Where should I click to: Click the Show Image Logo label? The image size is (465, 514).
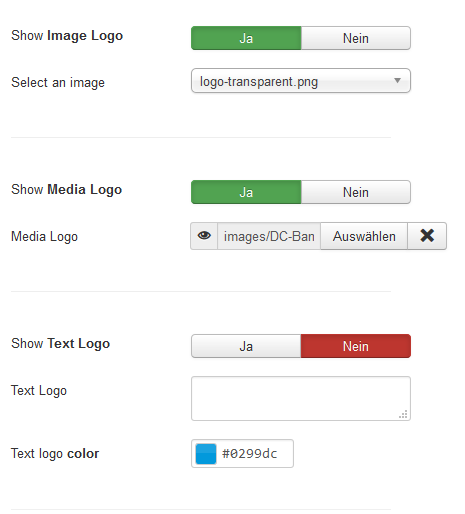[67, 36]
